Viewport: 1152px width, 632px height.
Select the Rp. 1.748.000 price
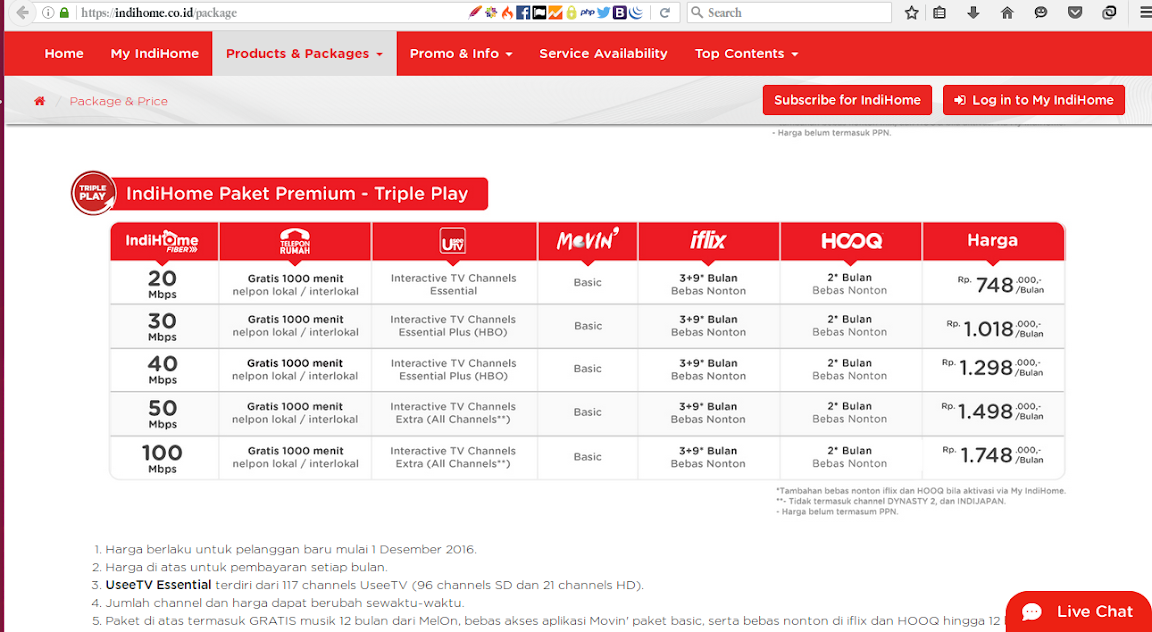tap(993, 455)
